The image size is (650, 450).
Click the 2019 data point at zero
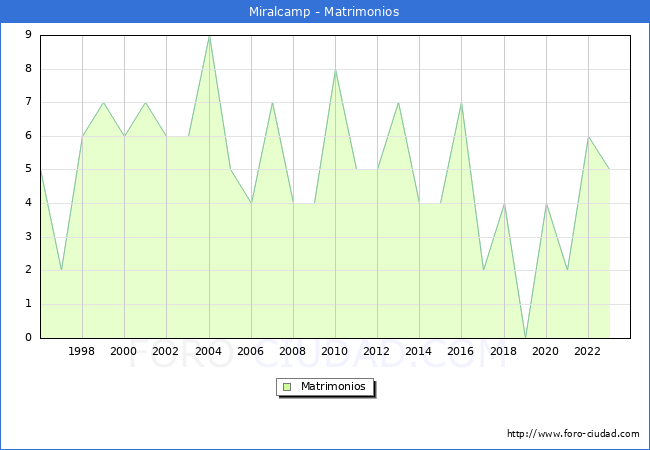click(525, 337)
